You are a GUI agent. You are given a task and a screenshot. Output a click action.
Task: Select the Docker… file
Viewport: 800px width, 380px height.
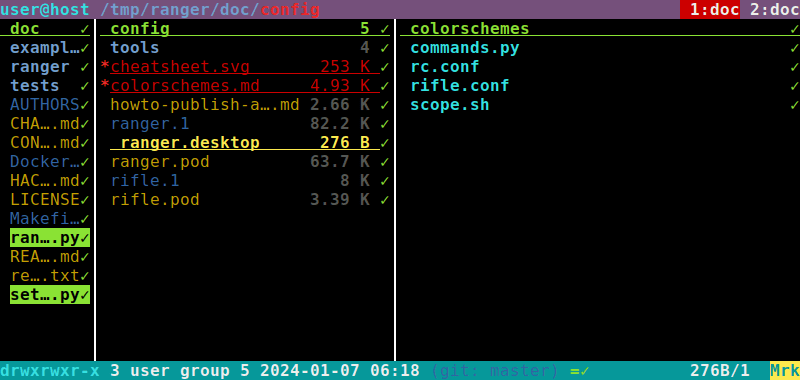tap(45, 162)
